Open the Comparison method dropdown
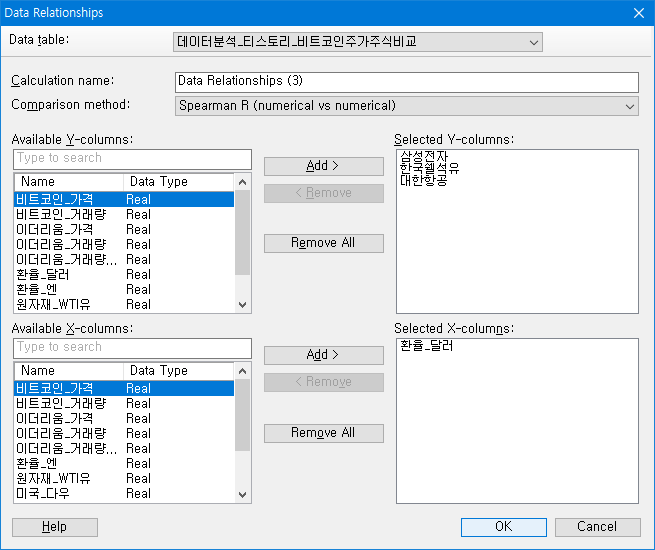Image resolution: width=655 pixels, height=550 pixels. (x=406, y=106)
